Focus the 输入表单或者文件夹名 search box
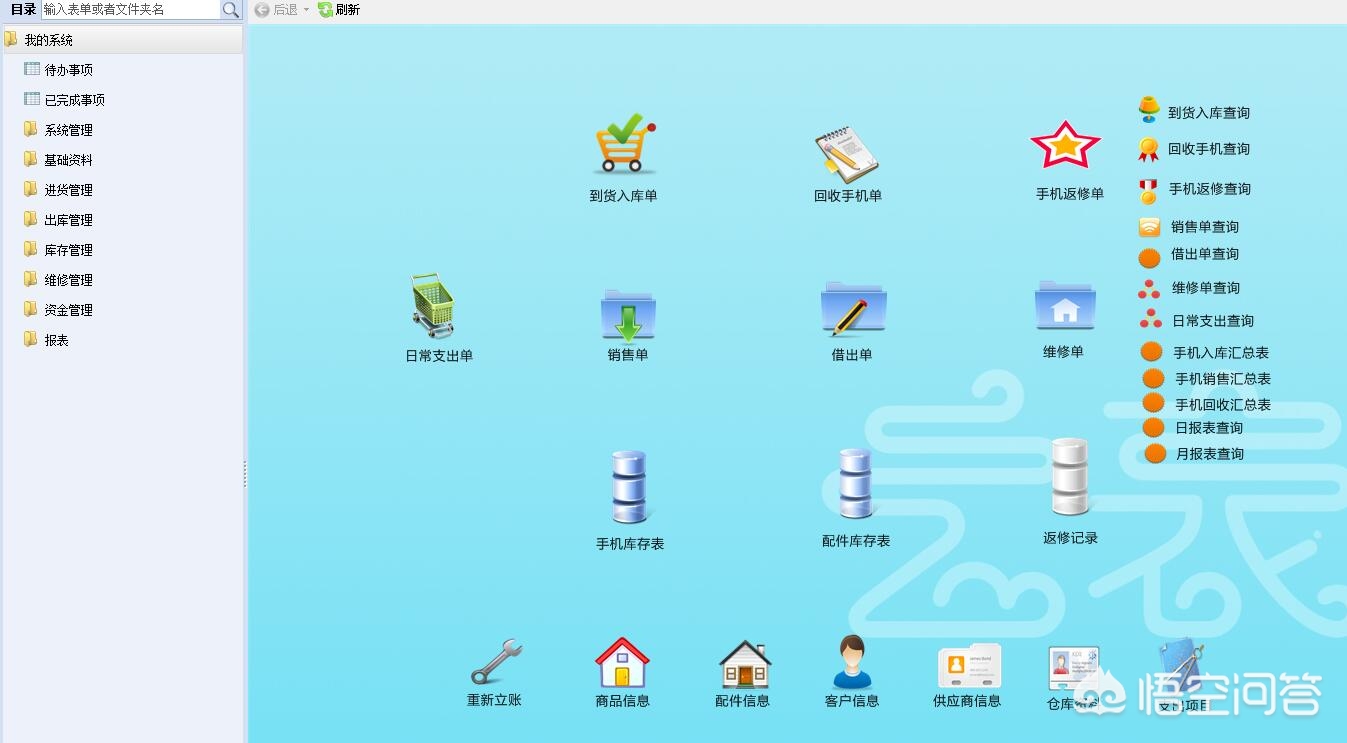This screenshot has width=1347, height=743. (x=130, y=10)
